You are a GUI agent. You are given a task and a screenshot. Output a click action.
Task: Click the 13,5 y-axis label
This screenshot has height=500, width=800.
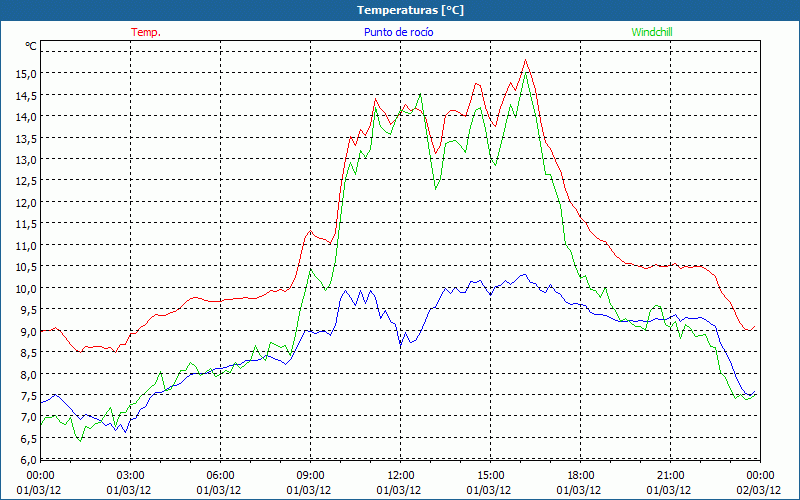28,138
